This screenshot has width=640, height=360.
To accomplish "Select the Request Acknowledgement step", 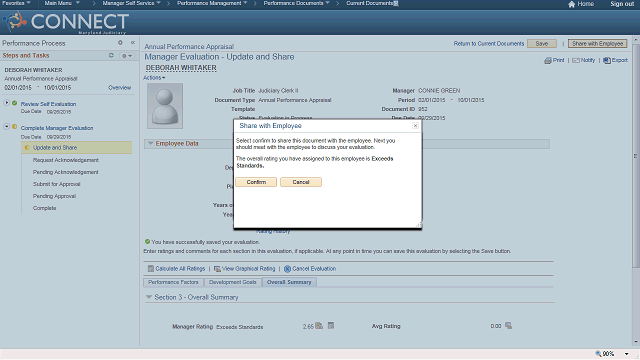I will (x=66, y=160).
